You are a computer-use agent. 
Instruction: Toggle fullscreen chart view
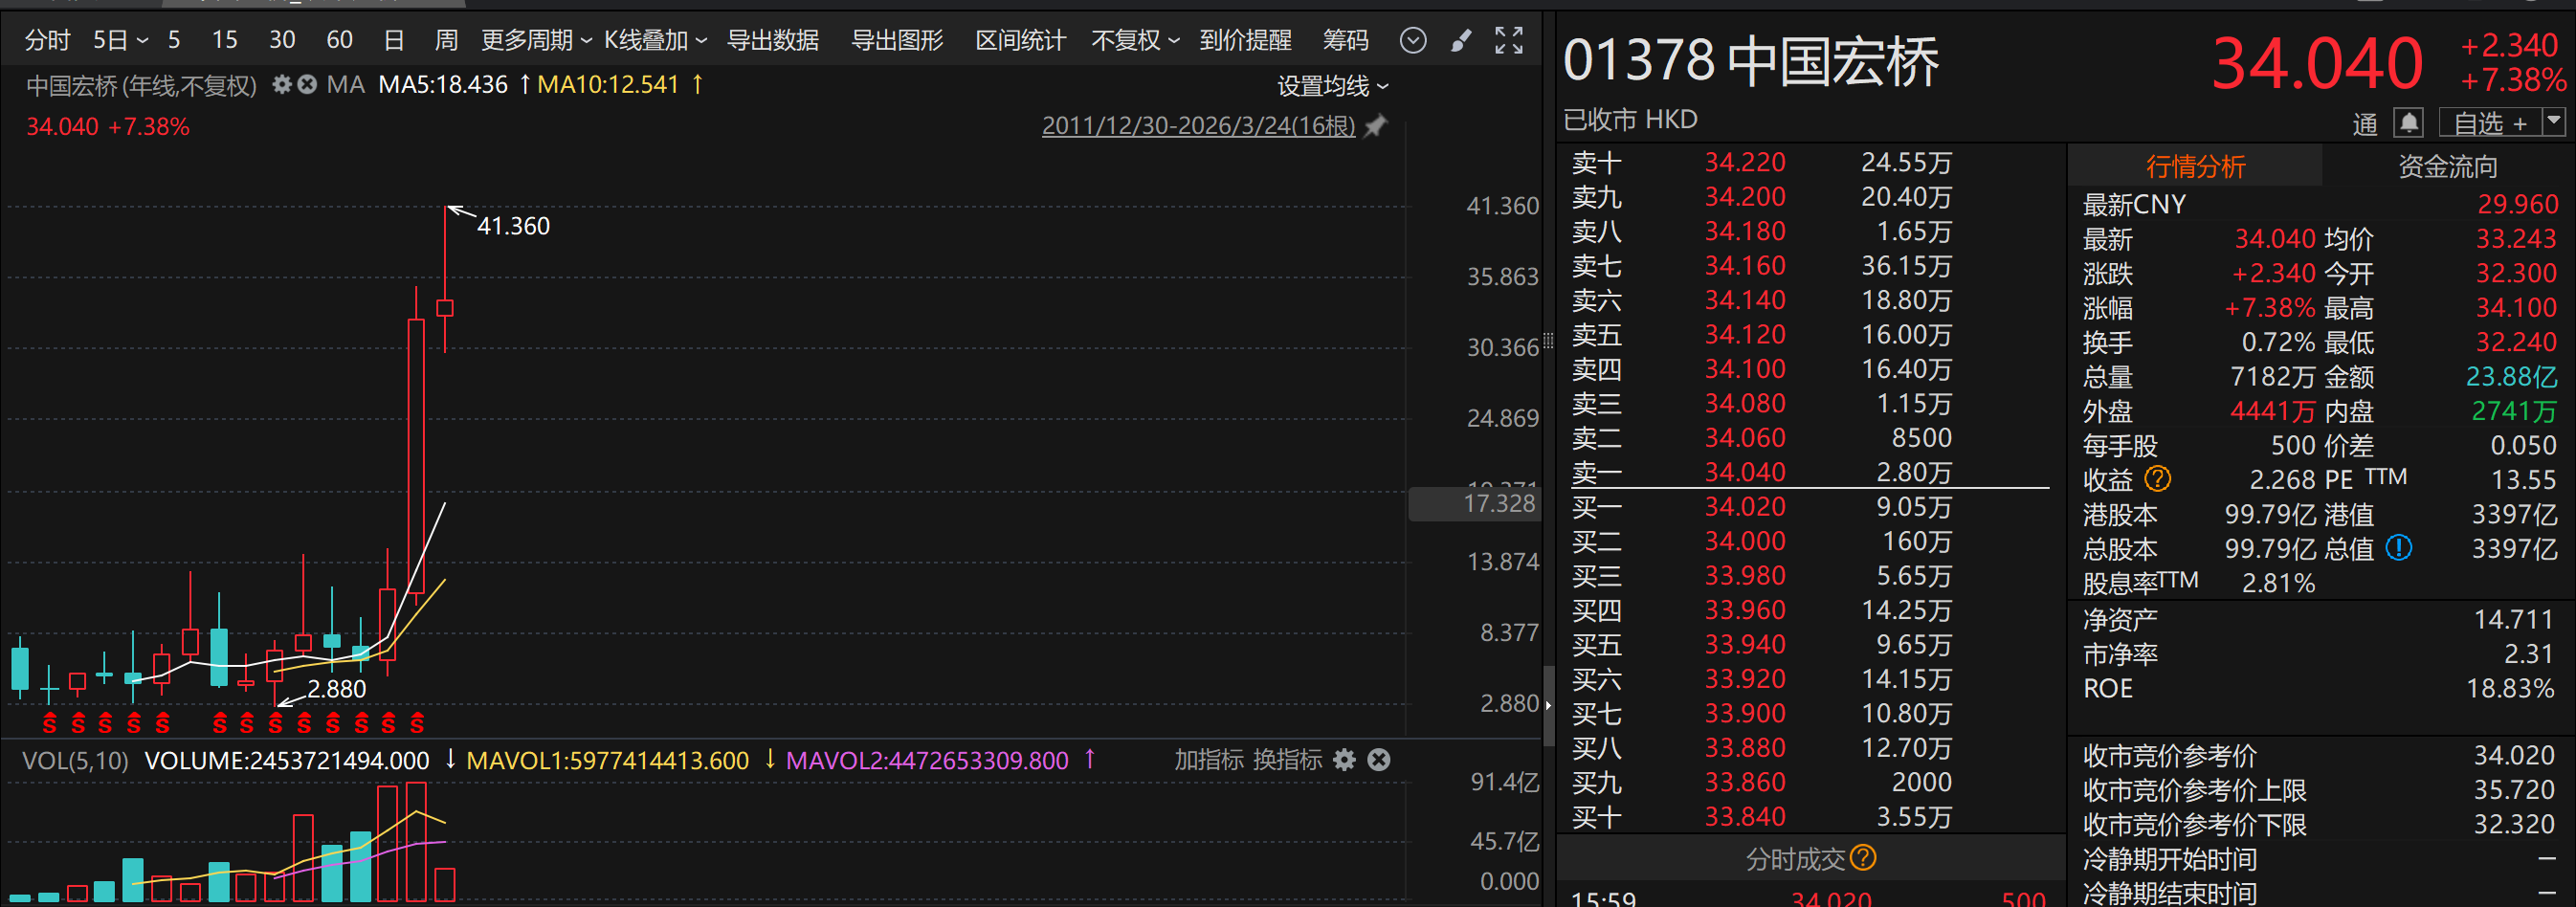1509,40
